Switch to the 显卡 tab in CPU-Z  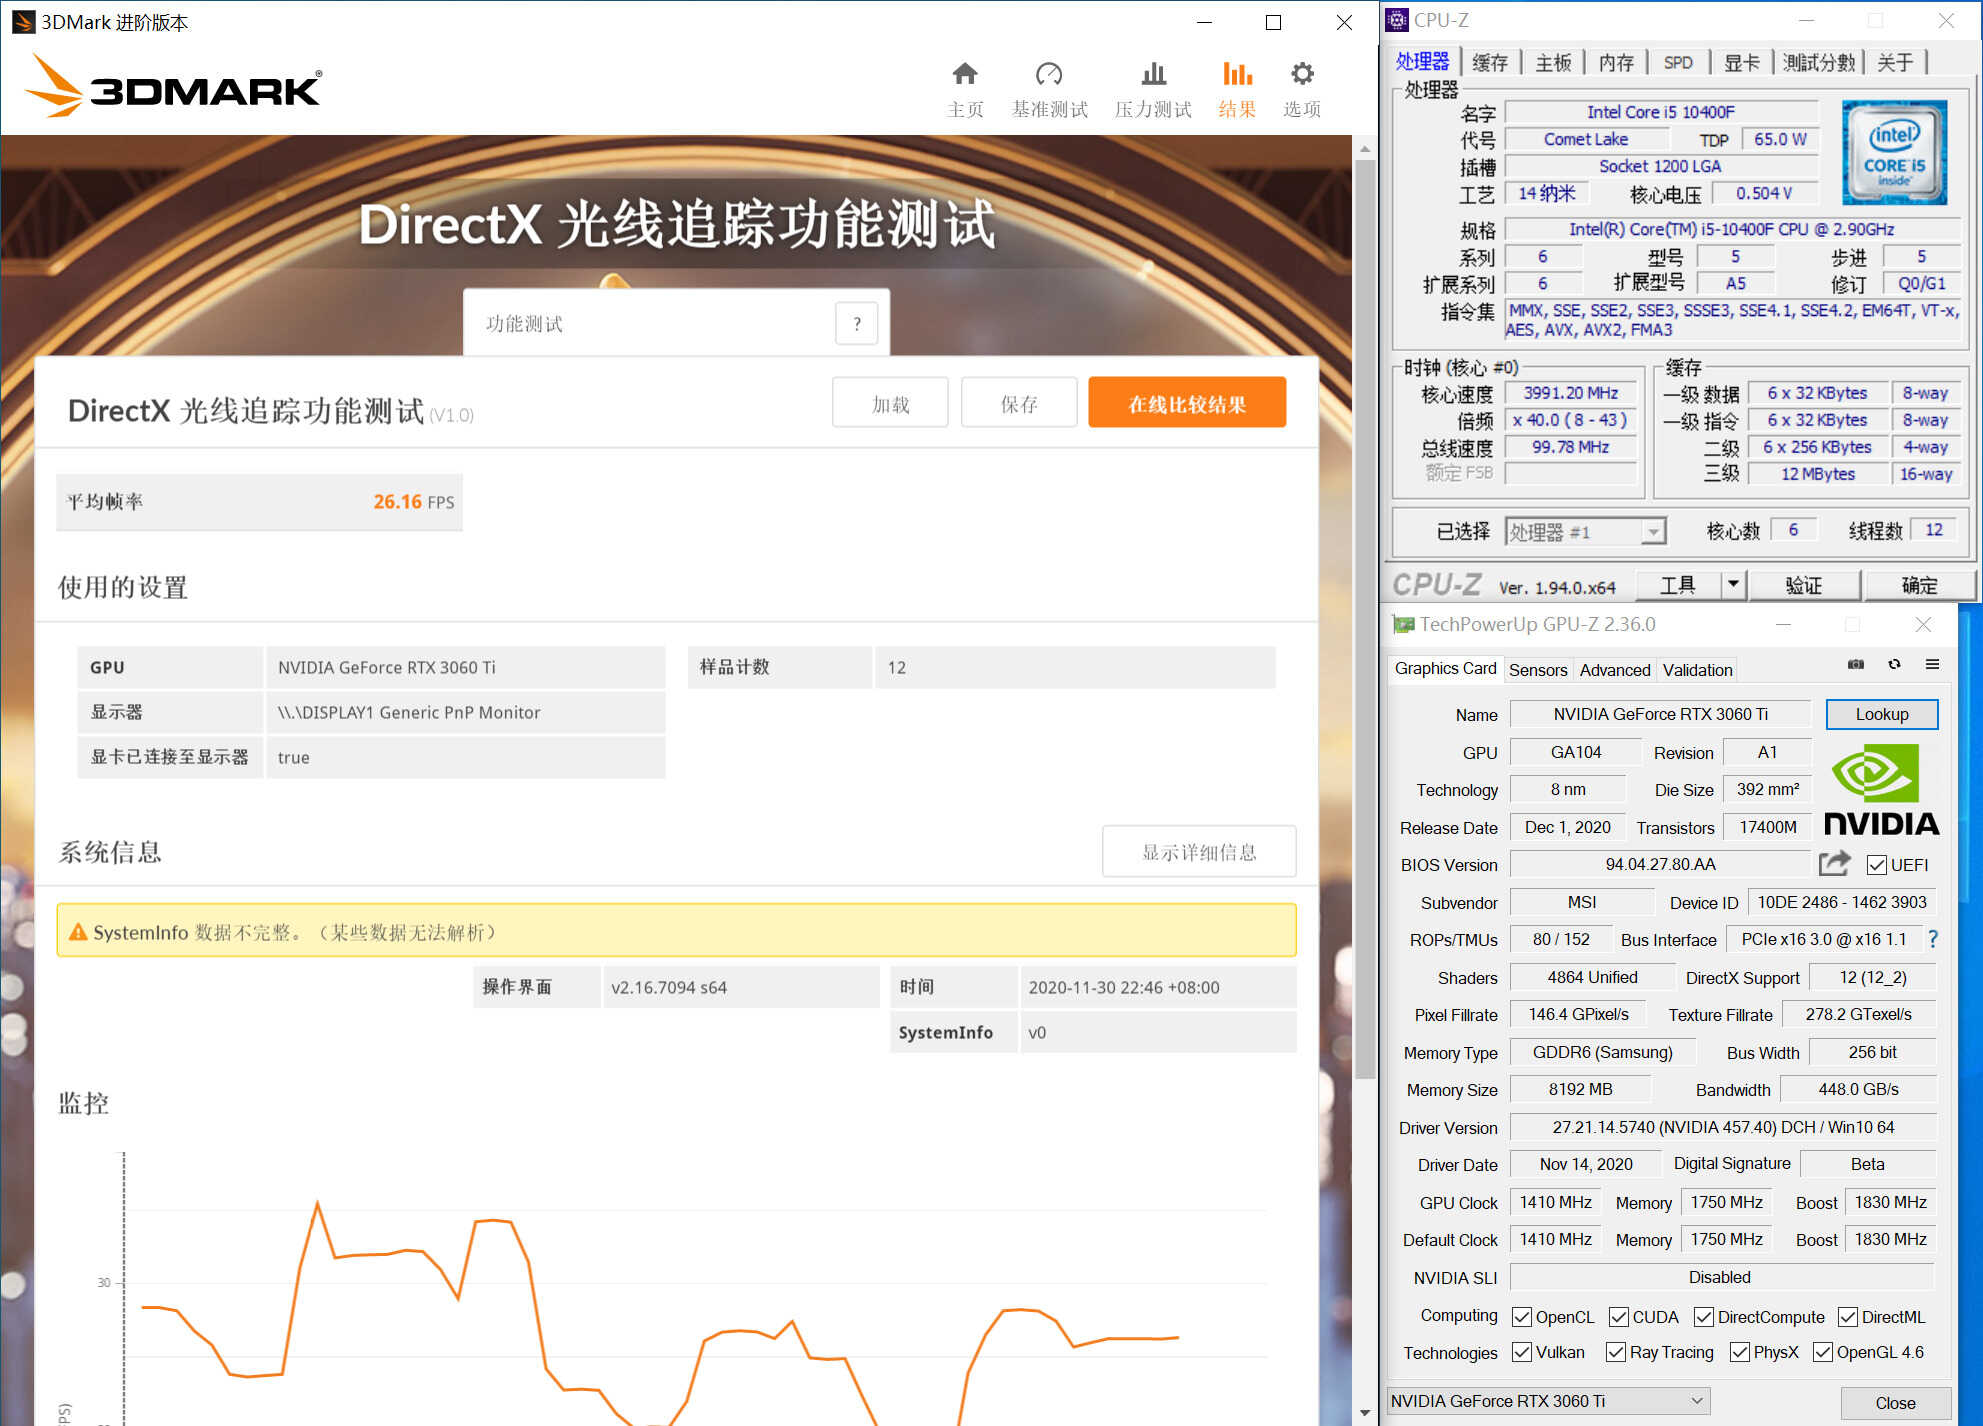[x=1742, y=62]
